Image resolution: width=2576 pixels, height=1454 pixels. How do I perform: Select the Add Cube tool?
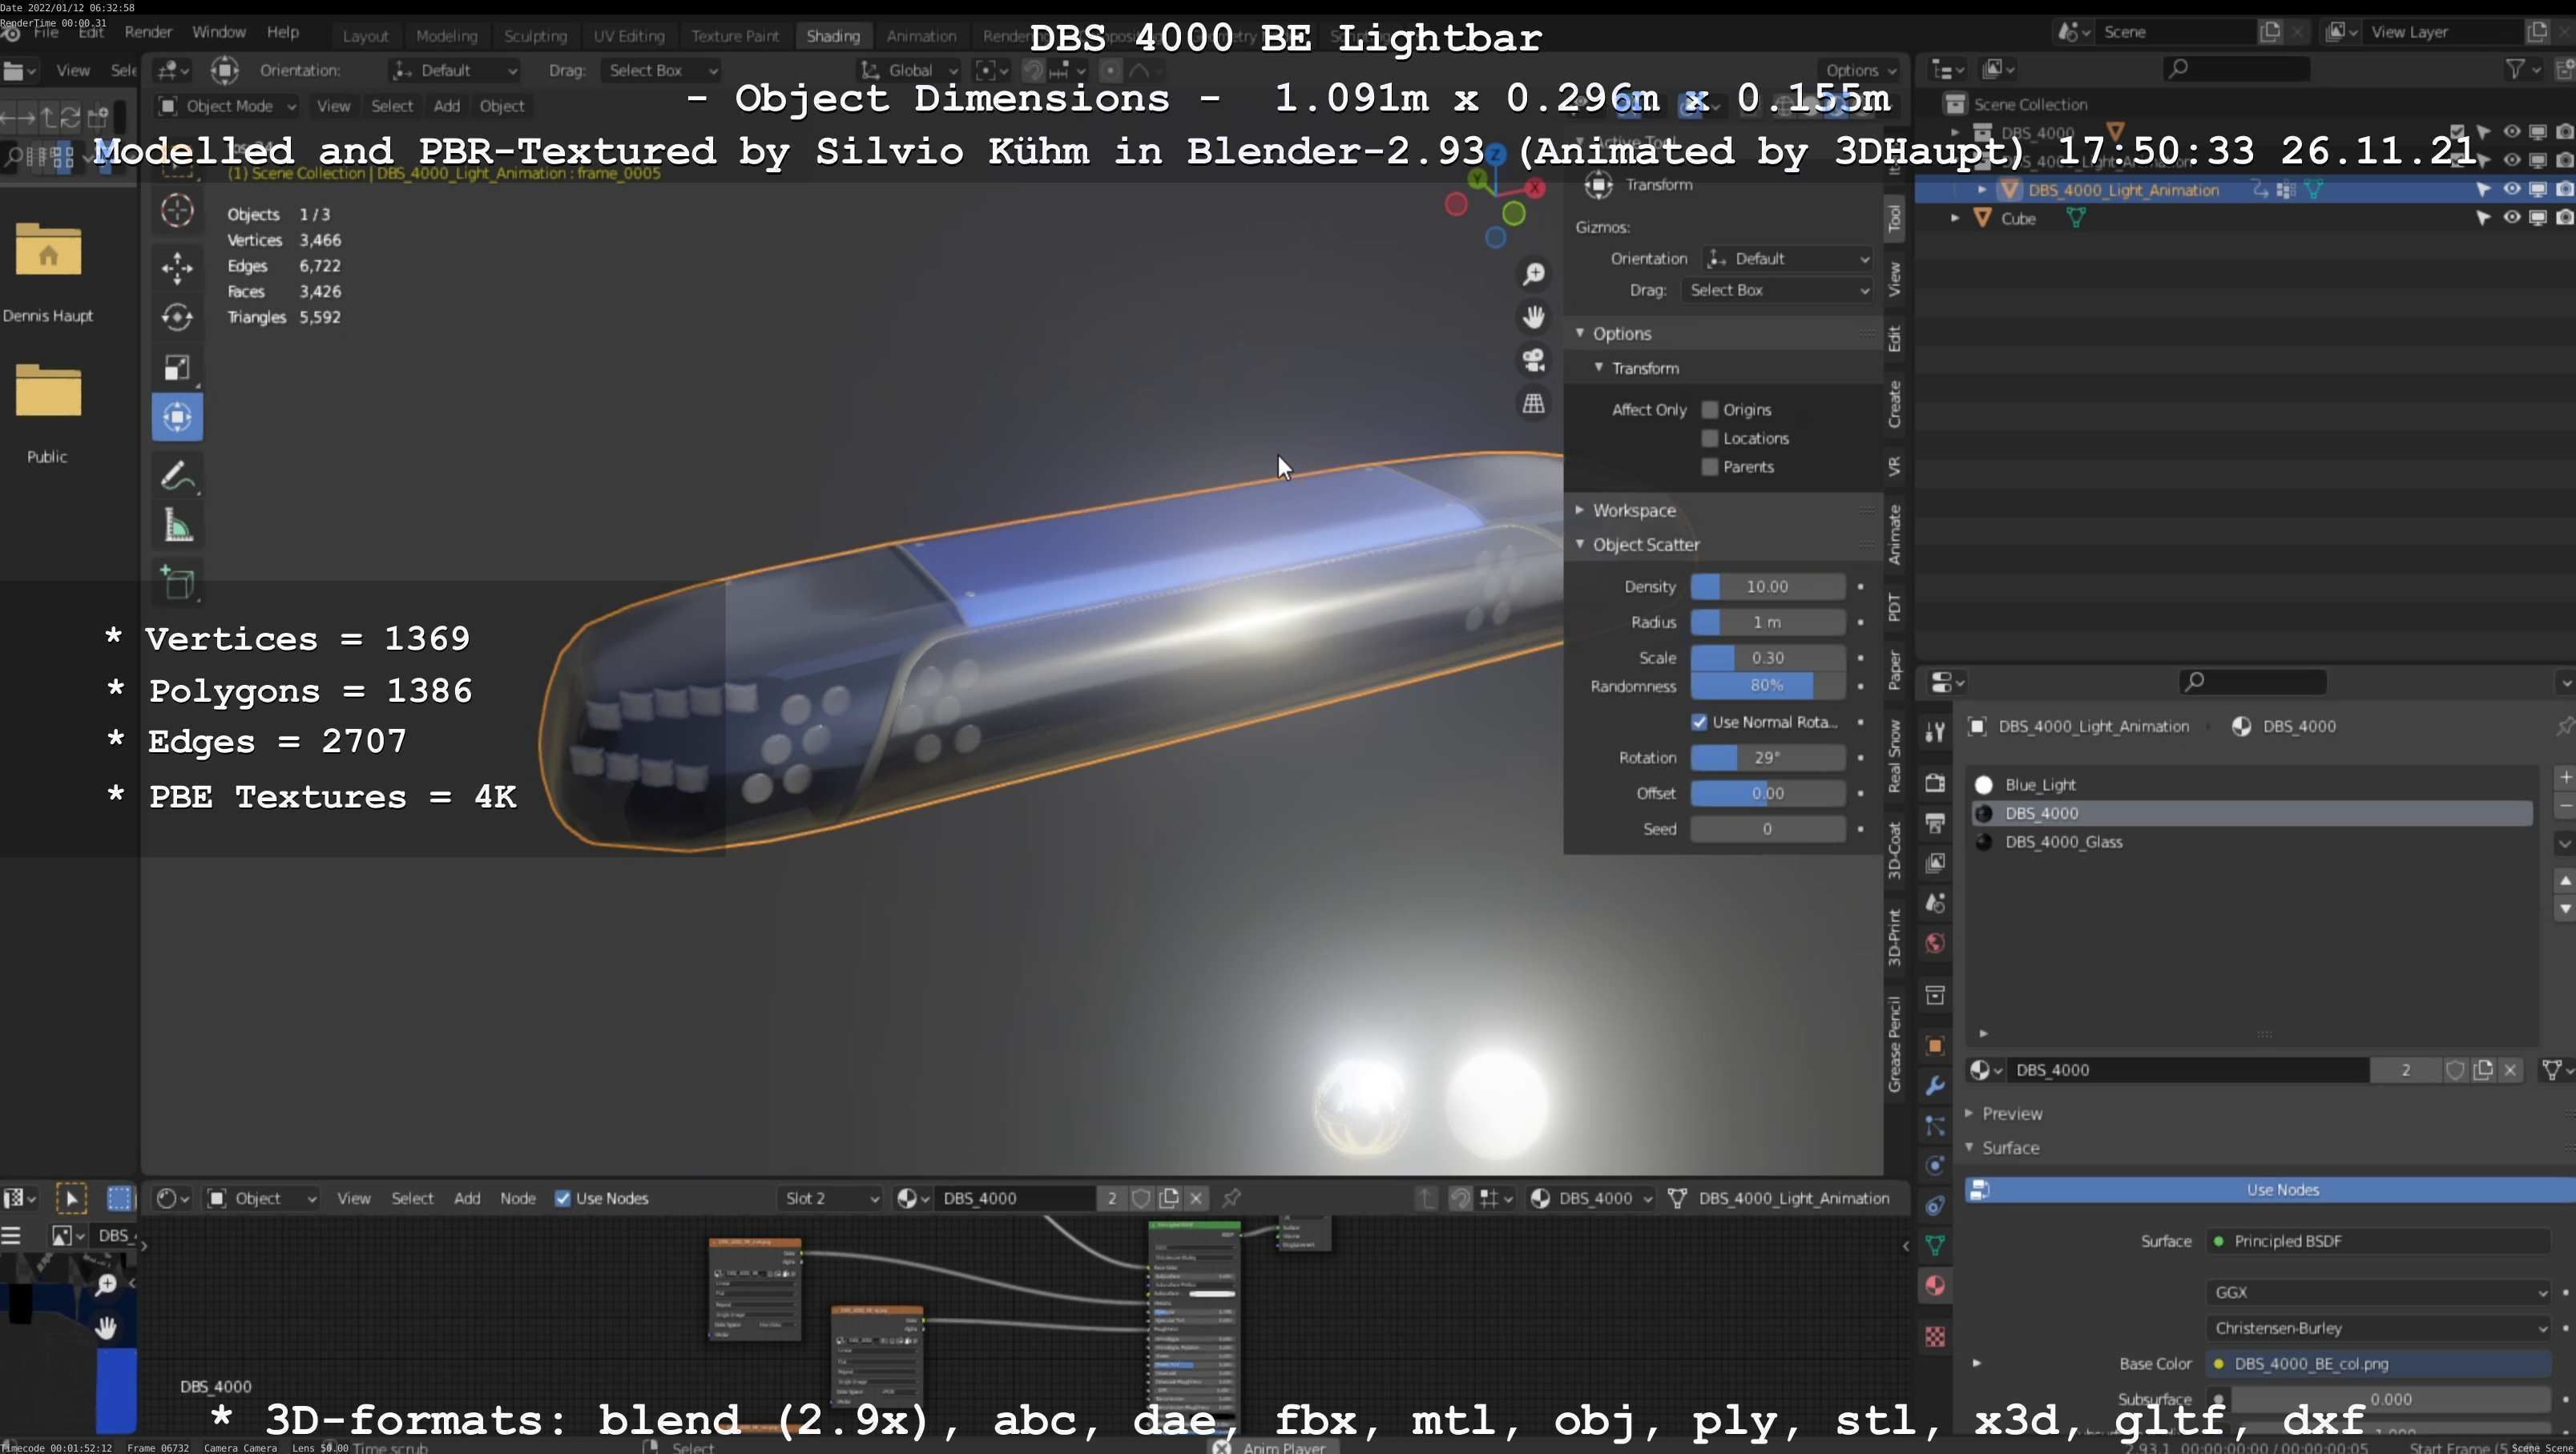point(177,583)
